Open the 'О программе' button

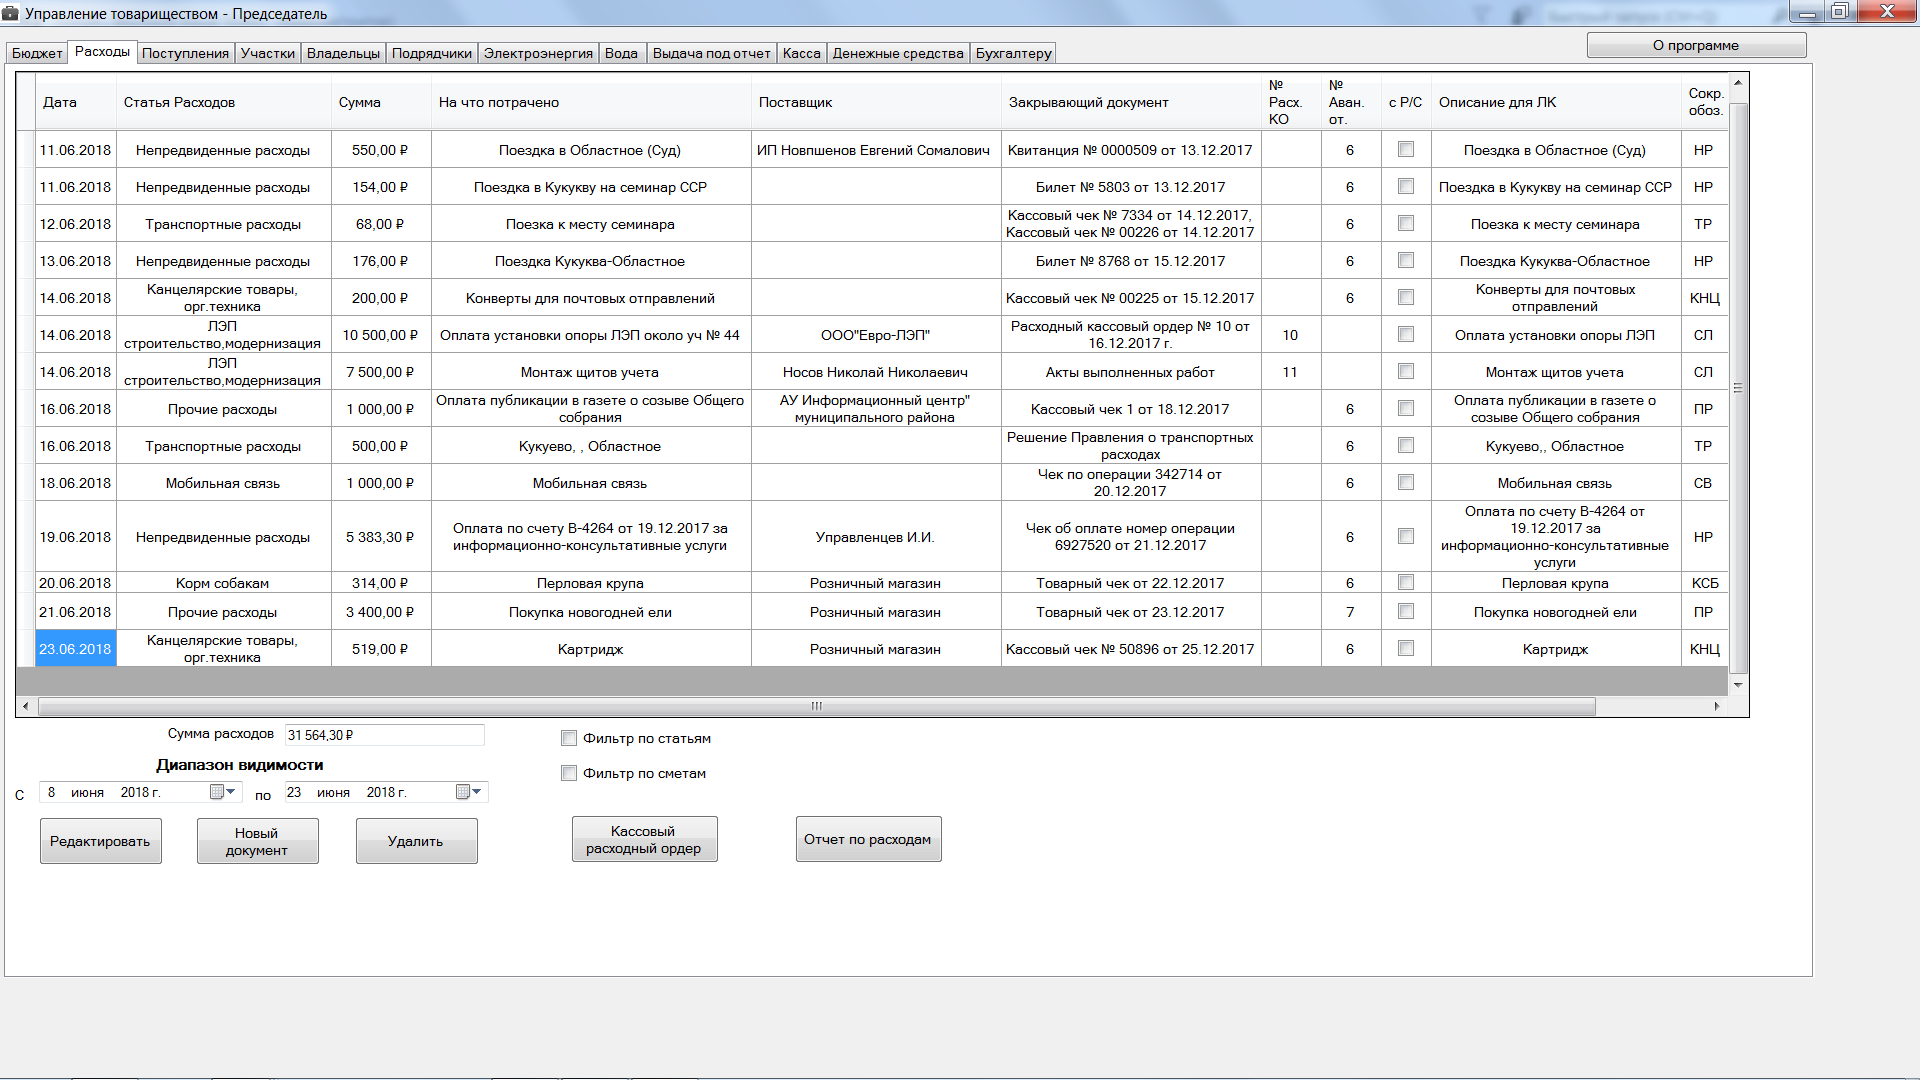pyautogui.click(x=1695, y=45)
